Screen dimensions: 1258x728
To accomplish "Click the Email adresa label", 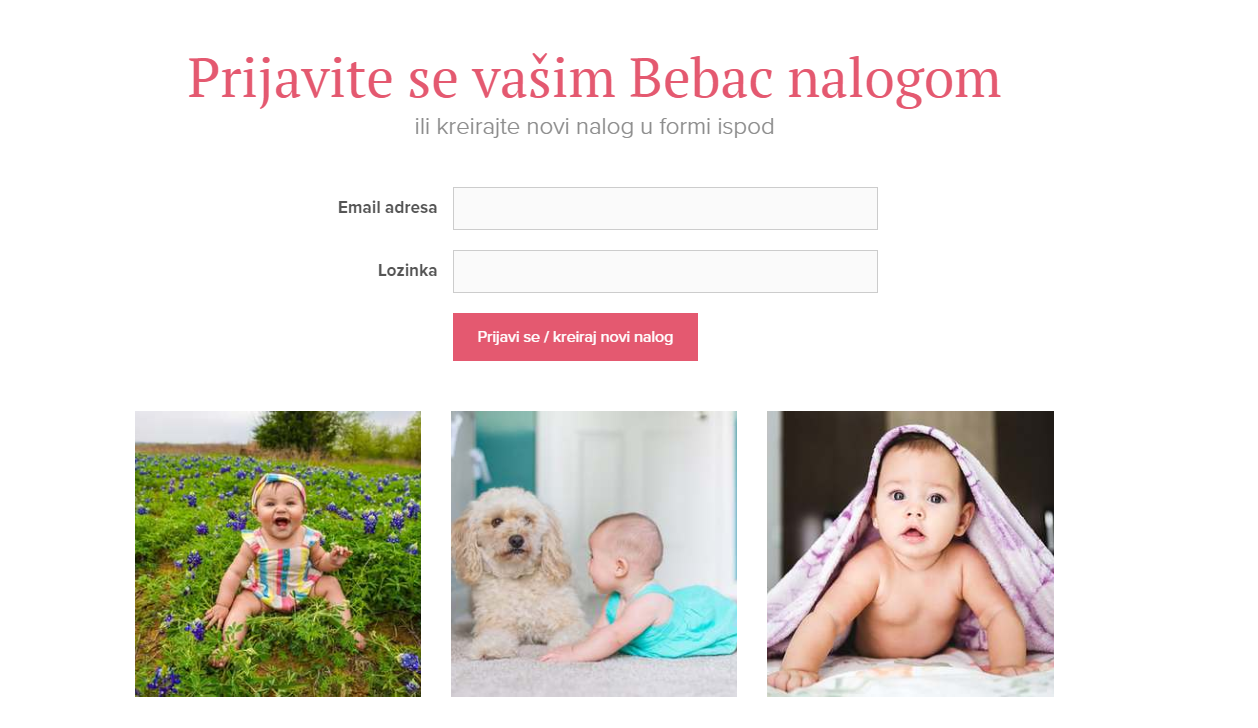I will [387, 208].
